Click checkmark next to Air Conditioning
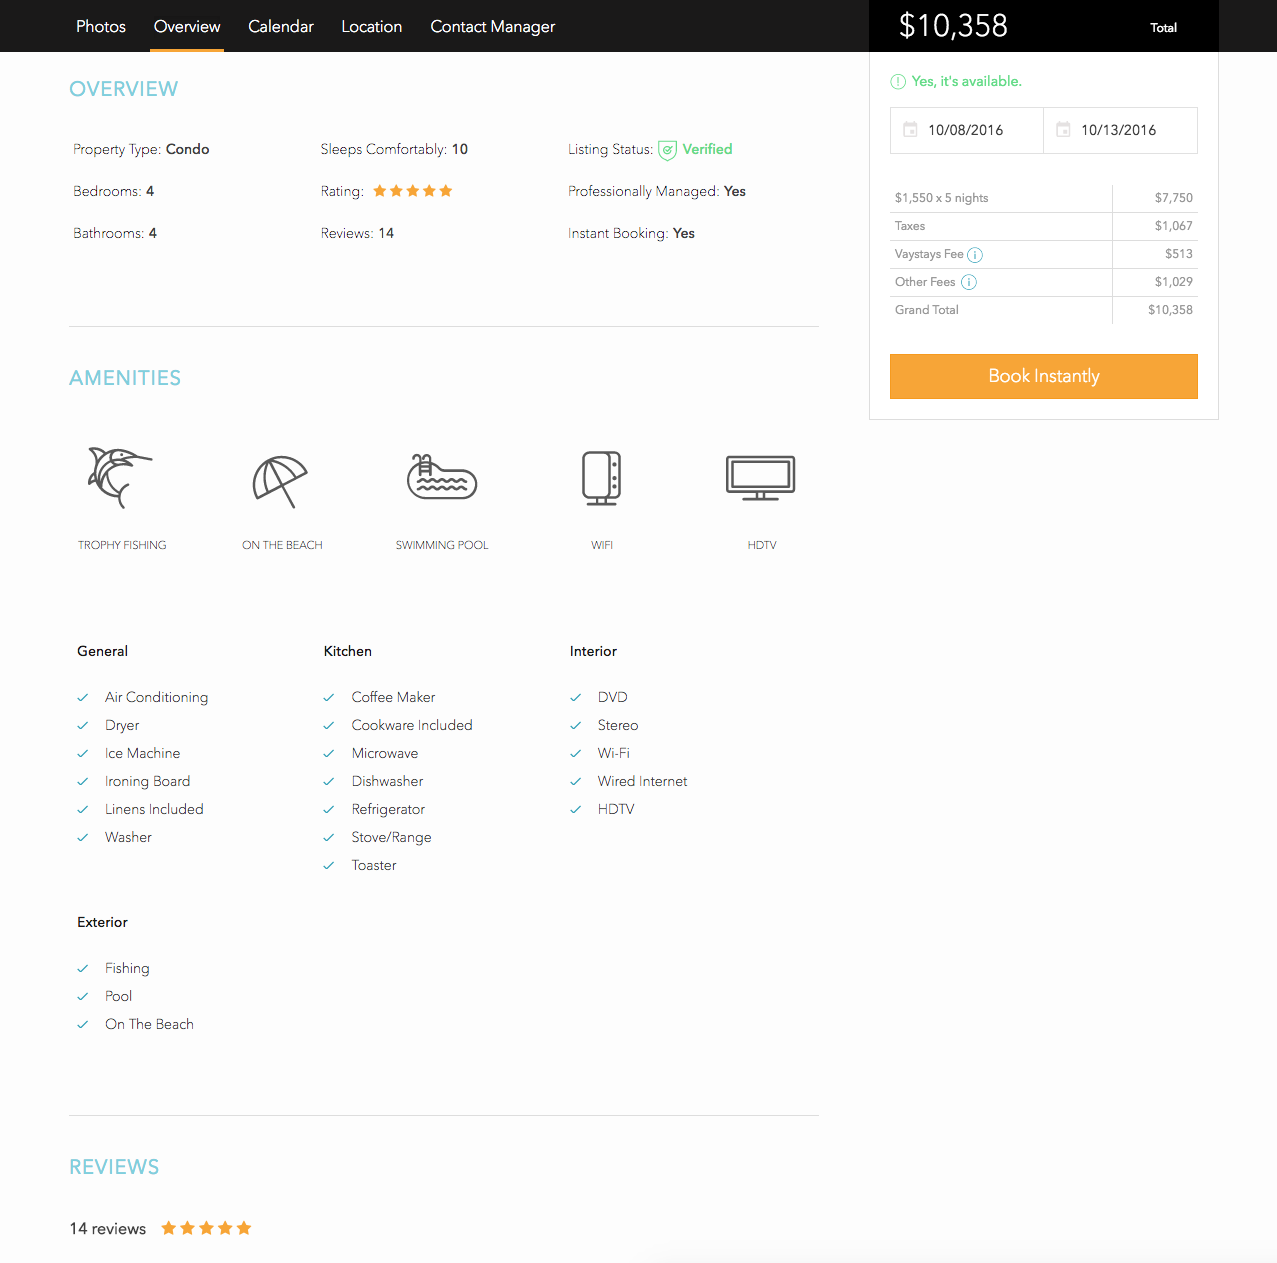1277x1263 pixels. (83, 698)
